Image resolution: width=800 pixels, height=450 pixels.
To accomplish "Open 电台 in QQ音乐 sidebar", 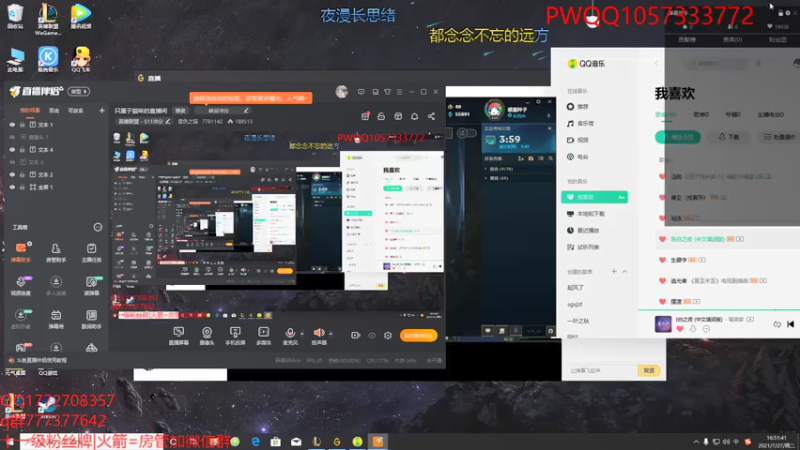I will pos(578,157).
